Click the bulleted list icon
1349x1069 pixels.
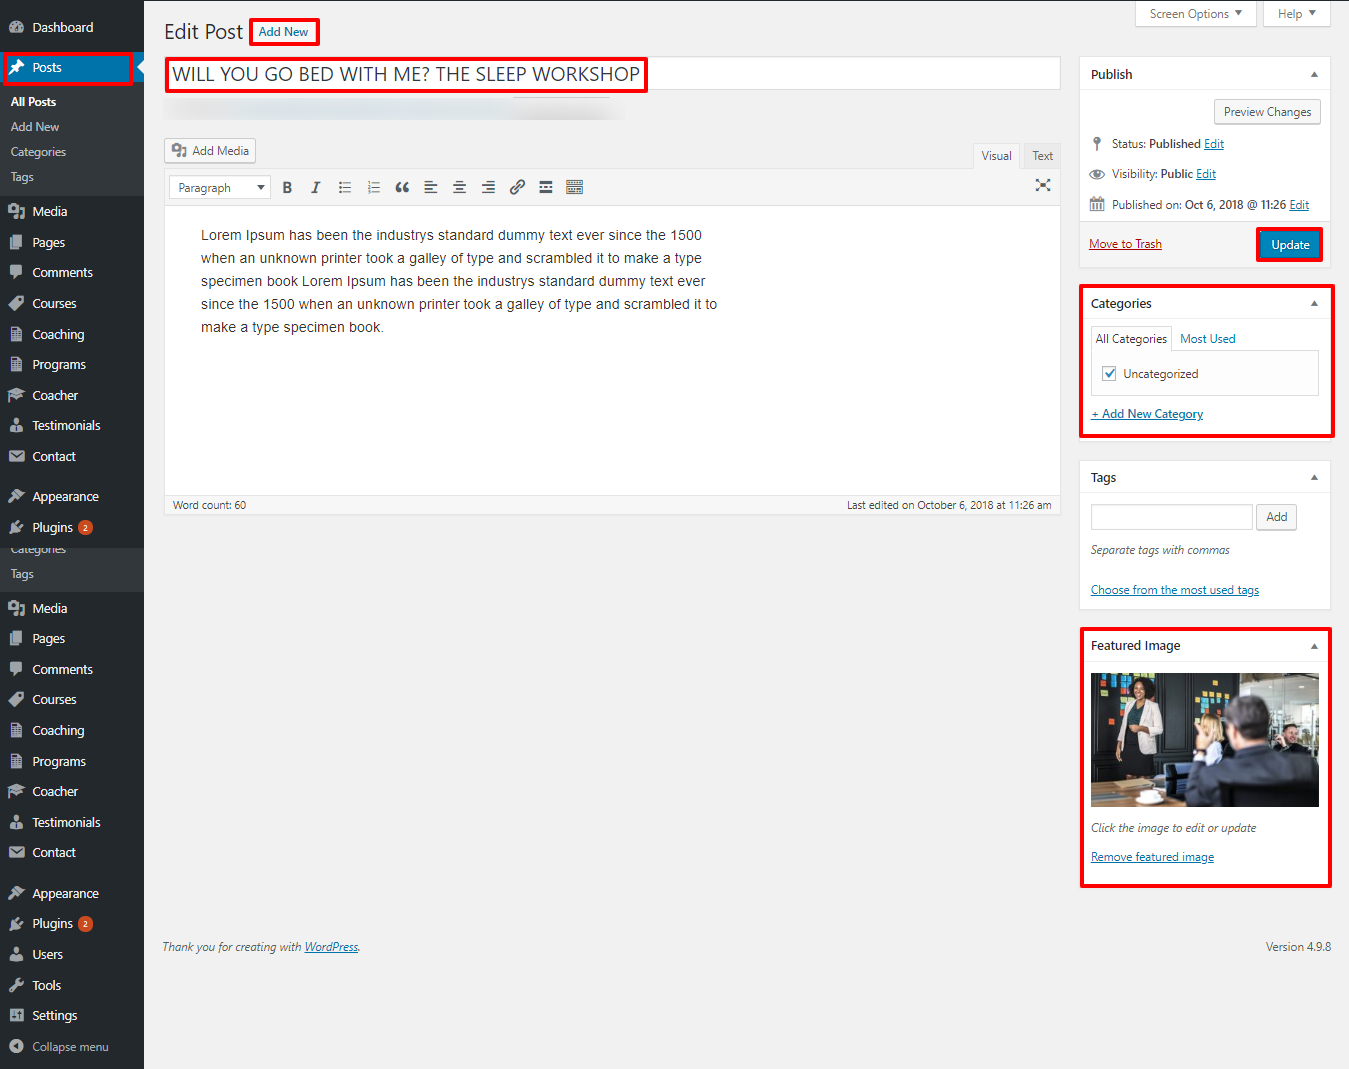(345, 188)
